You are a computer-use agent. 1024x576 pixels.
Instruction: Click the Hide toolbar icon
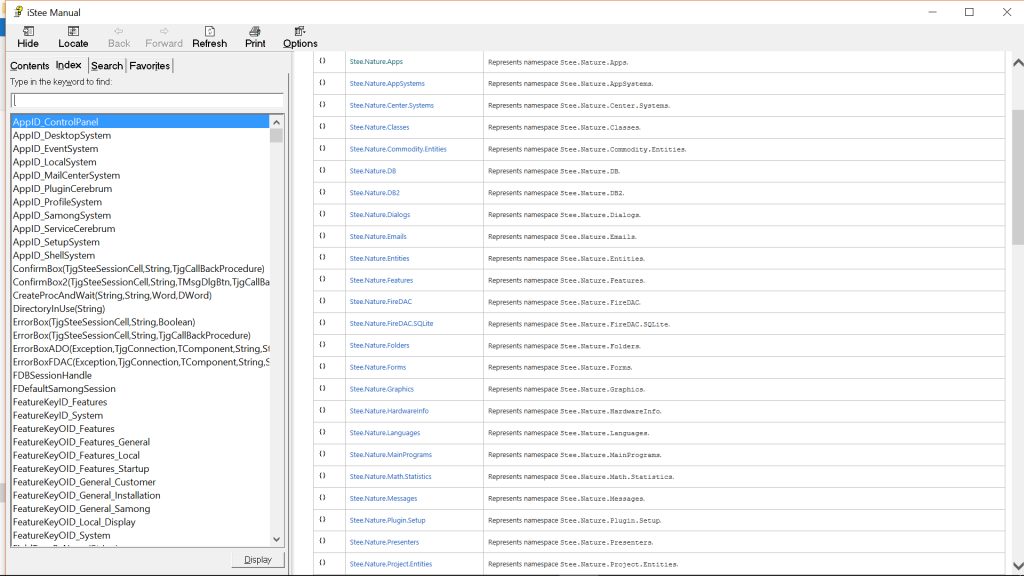28,32
